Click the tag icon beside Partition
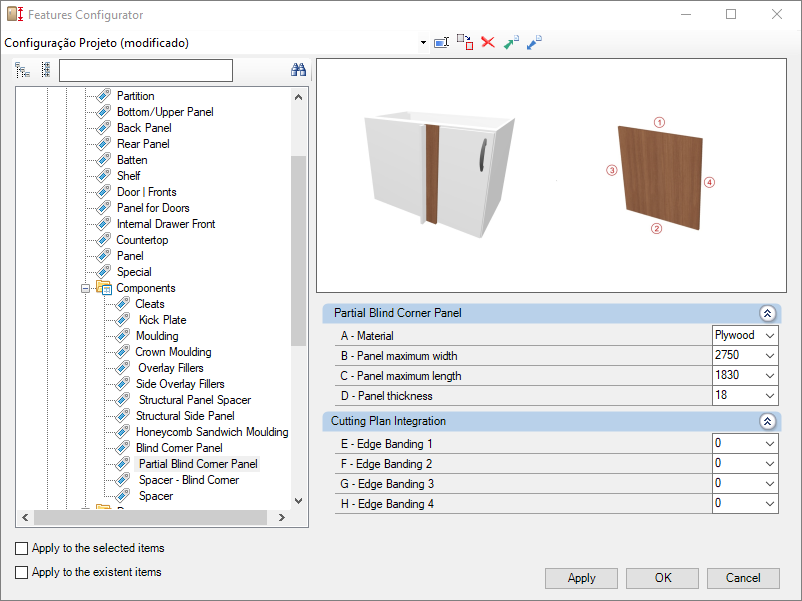802x601 pixels. [x=104, y=96]
